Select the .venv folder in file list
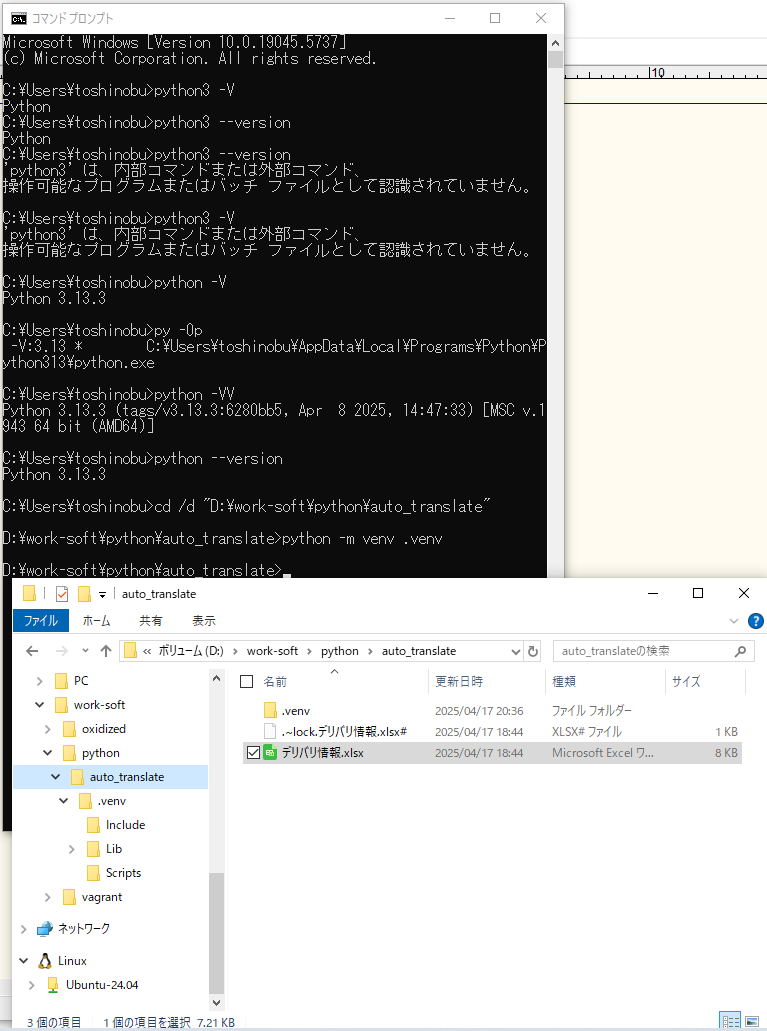The width and height of the screenshot is (767, 1031). [295, 711]
